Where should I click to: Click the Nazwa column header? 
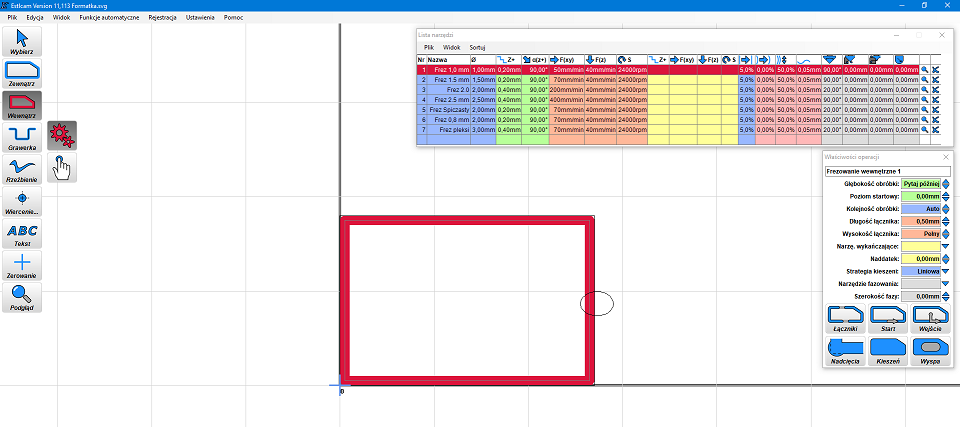pyautogui.click(x=448, y=59)
